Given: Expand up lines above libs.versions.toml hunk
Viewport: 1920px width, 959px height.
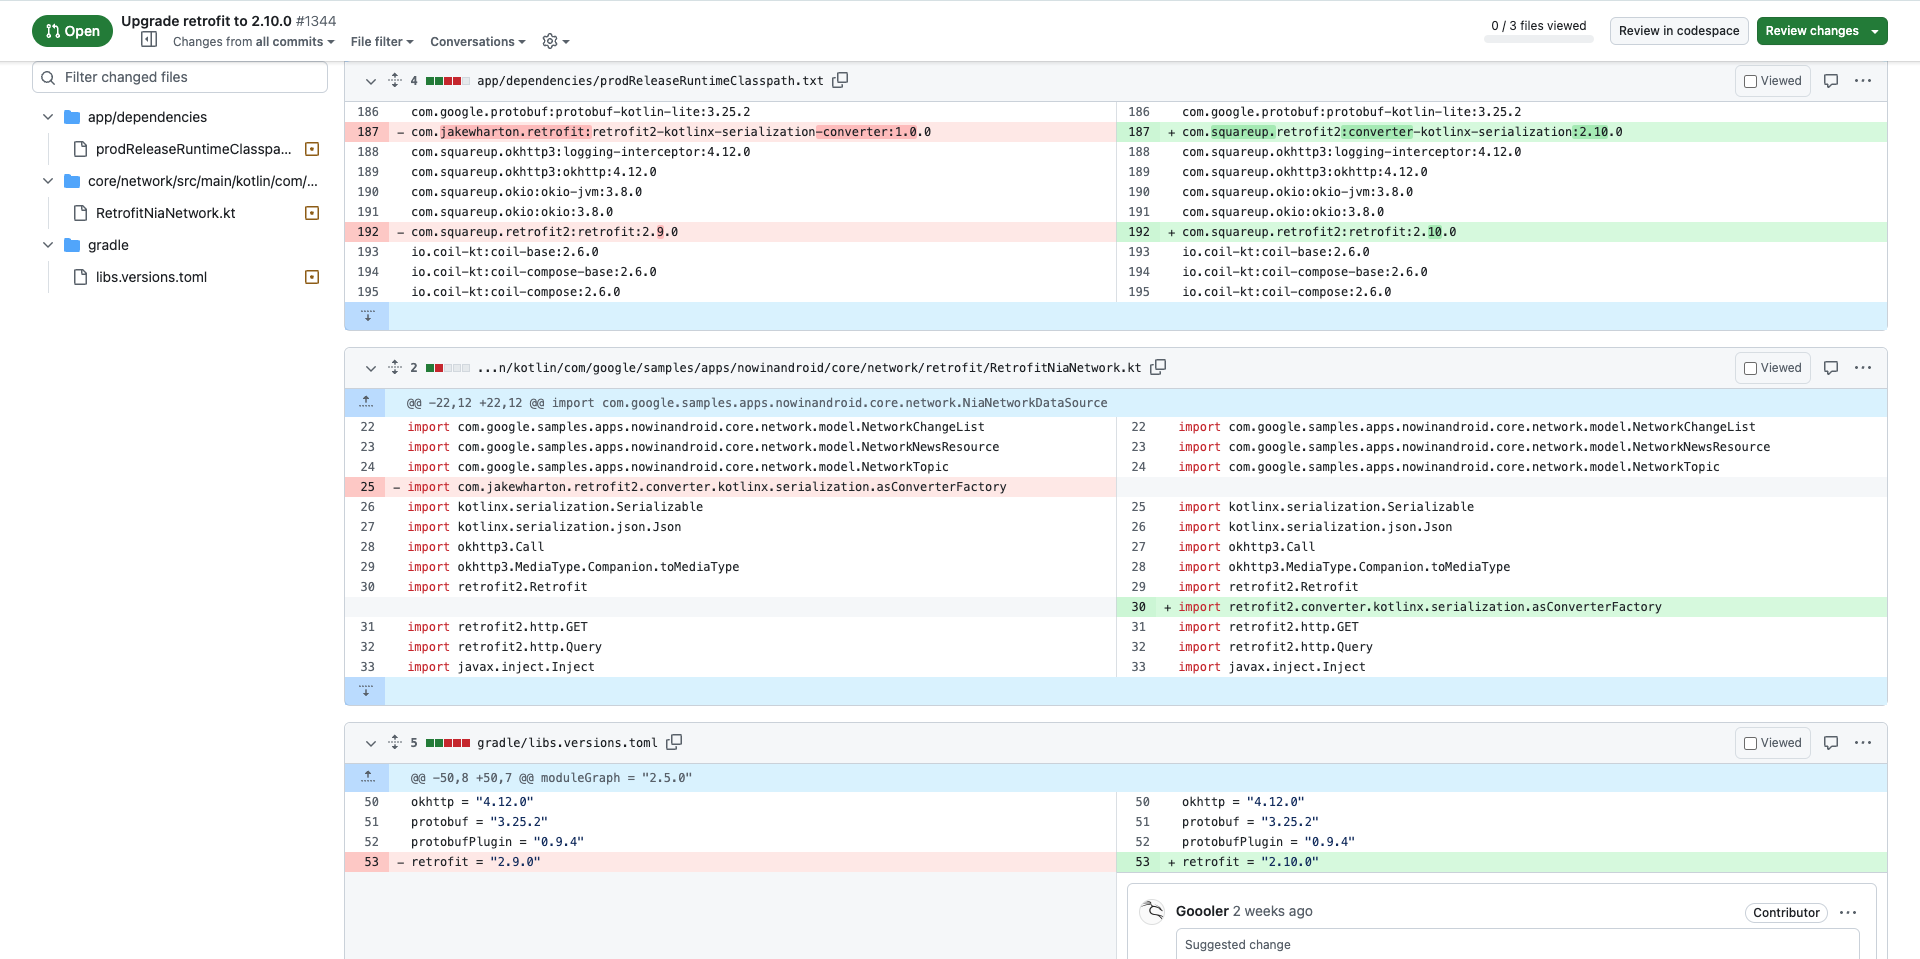Looking at the screenshot, I should tap(368, 777).
